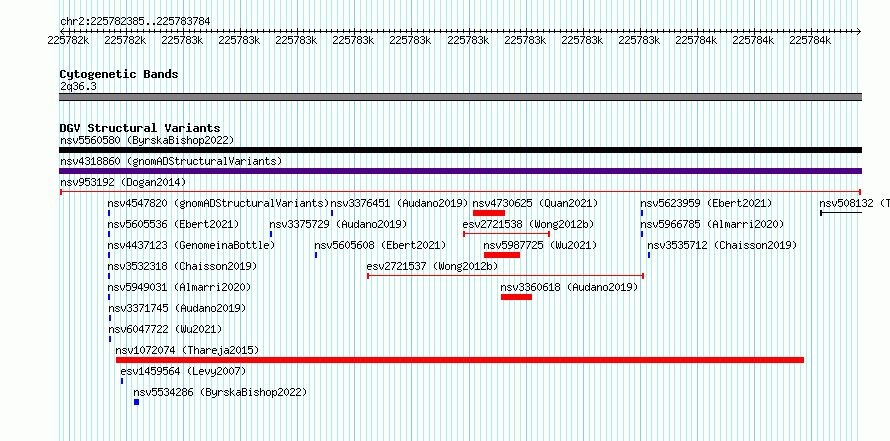Click the nsv5560580 (ByrskaBishop2022) label

(x=147, y=140)
